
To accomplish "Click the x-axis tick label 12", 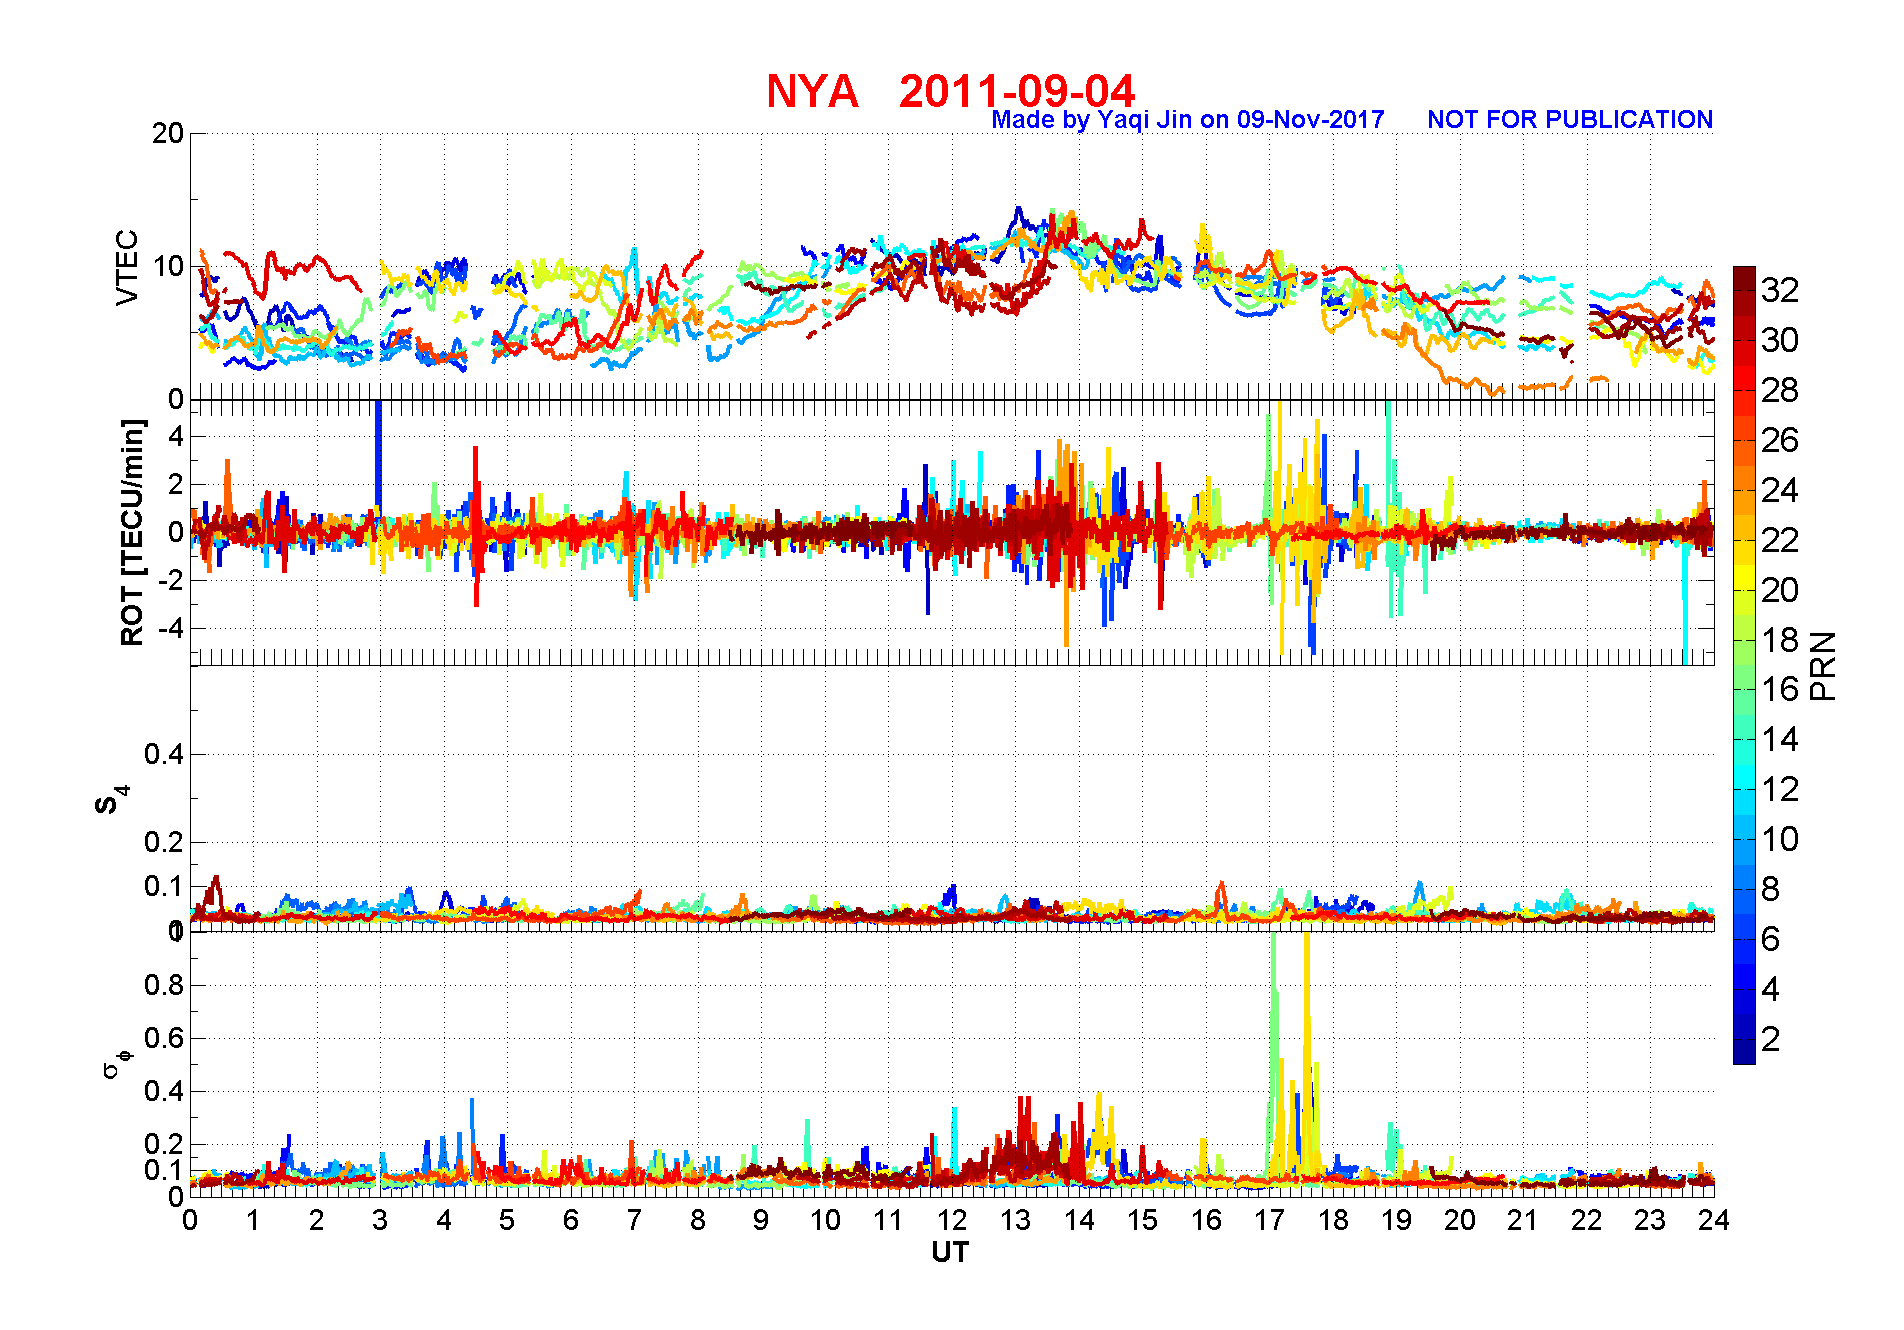I will pyautogui.click(x=951, y=1220).
